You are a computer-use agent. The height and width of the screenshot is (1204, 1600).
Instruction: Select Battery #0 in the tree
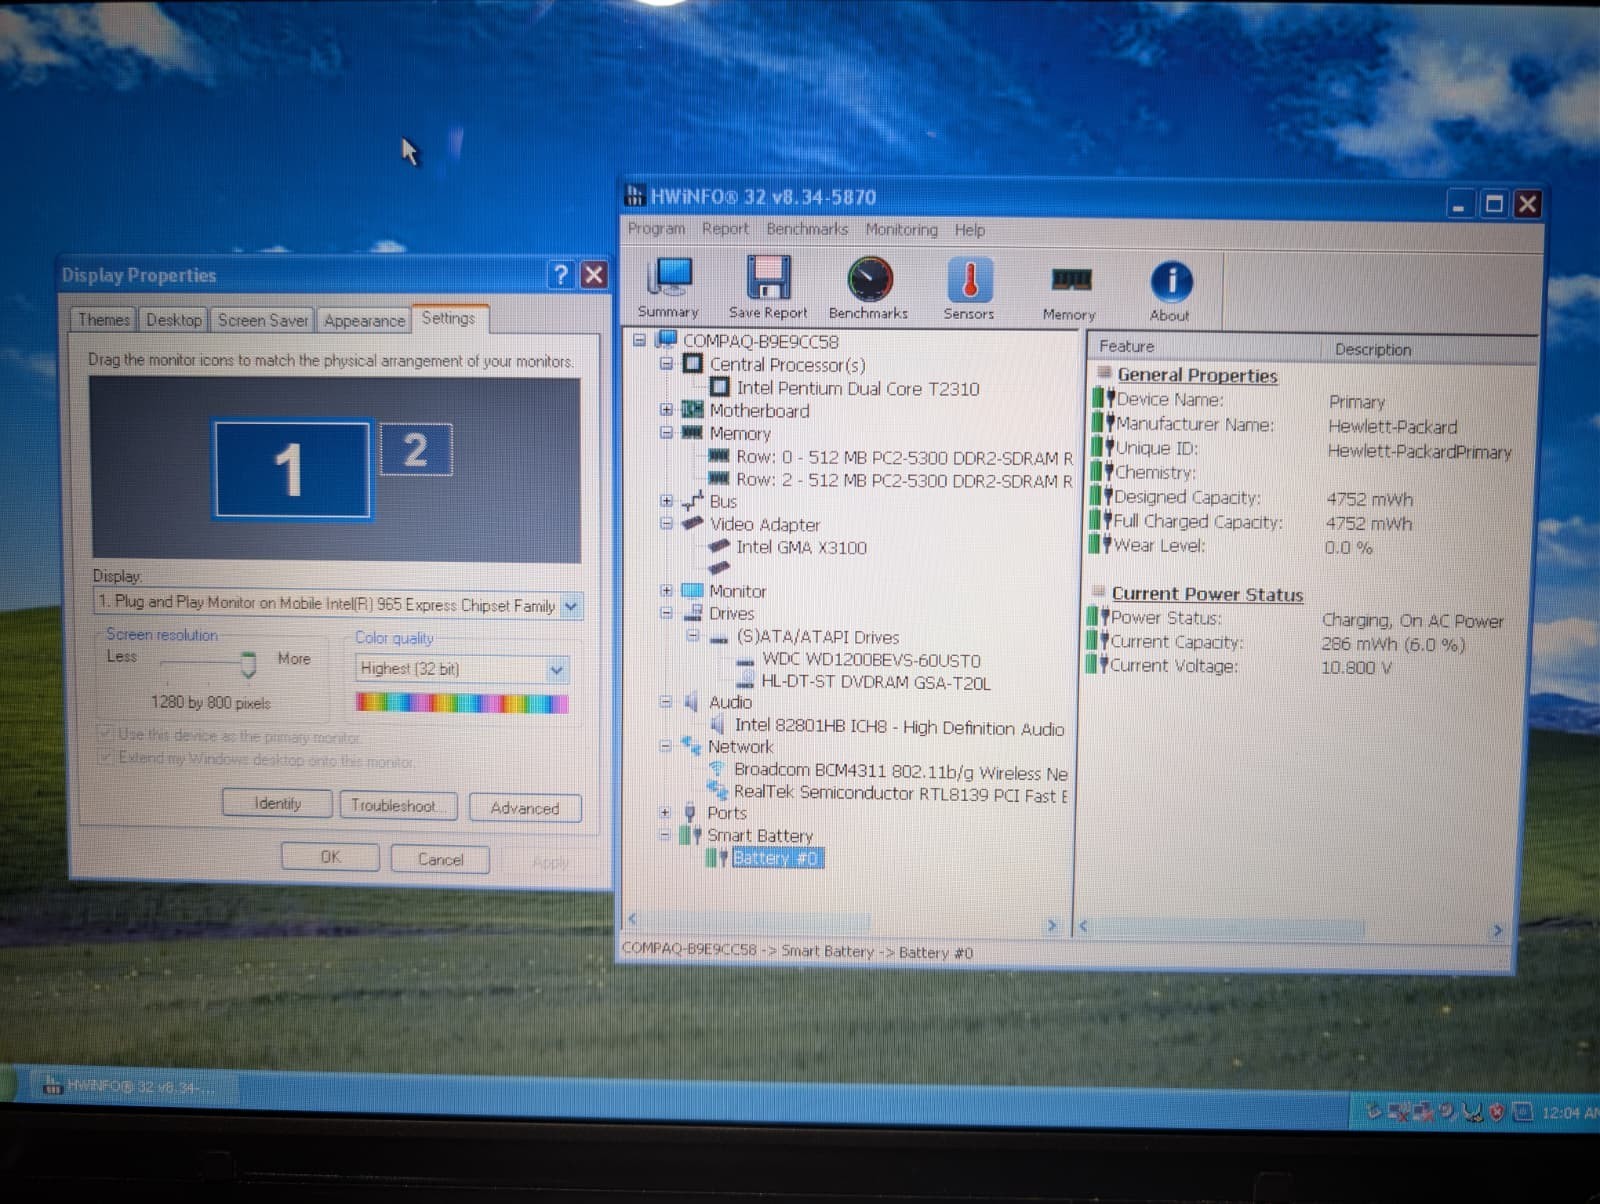(x=777, y=859)
